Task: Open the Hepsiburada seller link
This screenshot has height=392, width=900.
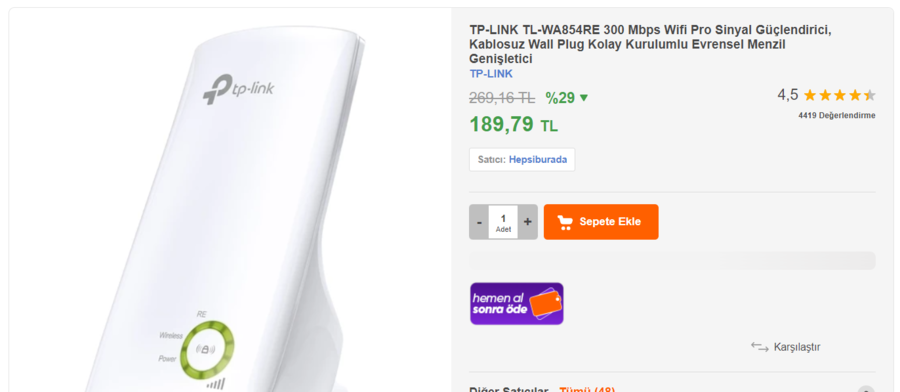Action: click(x=538, y=160)
